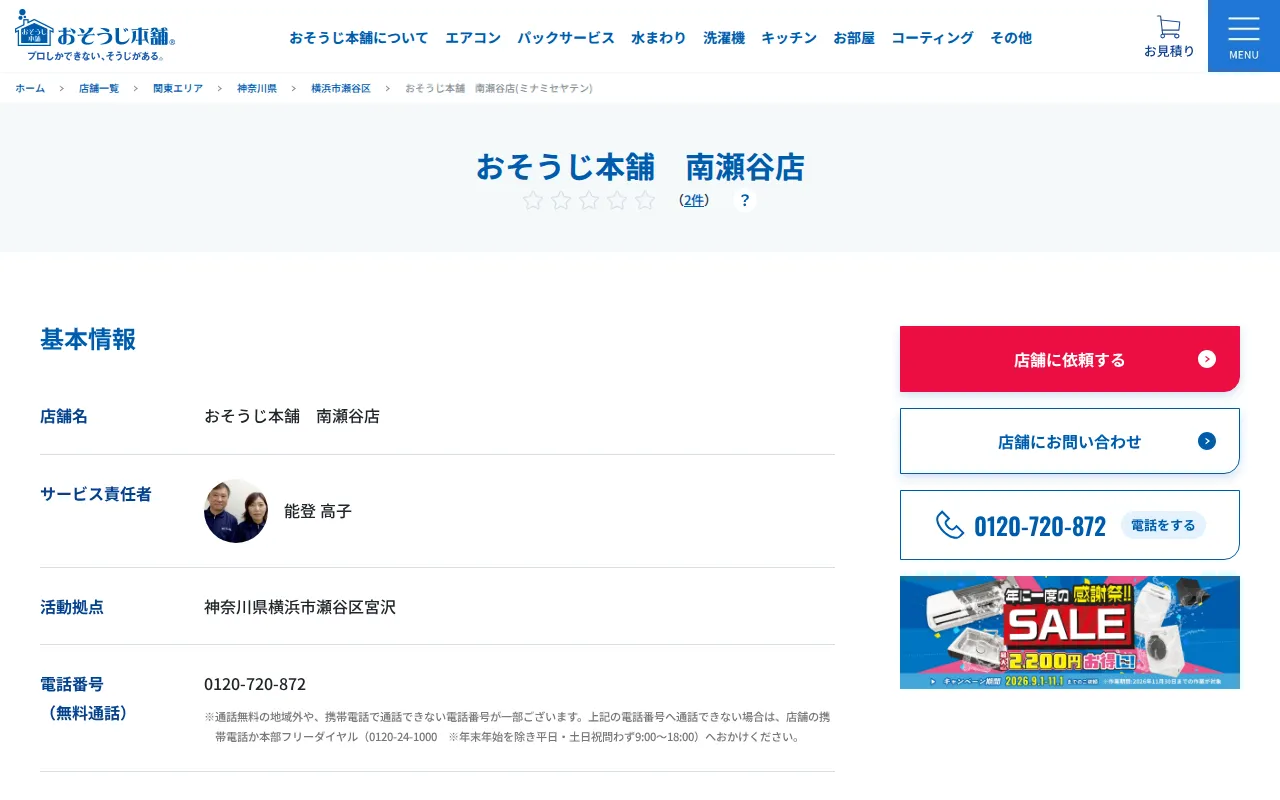1280x800 pixels.
Task: Click the 神奈川県横浜市瀬谷区宮沢 address text
Action: tap(300, 607)
